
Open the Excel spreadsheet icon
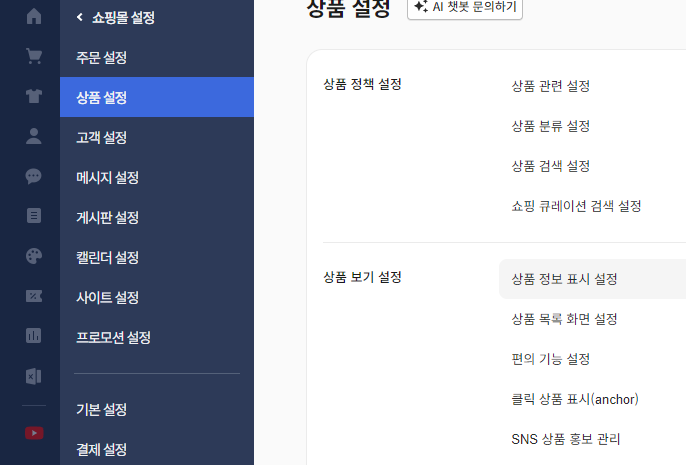[34, 376]
